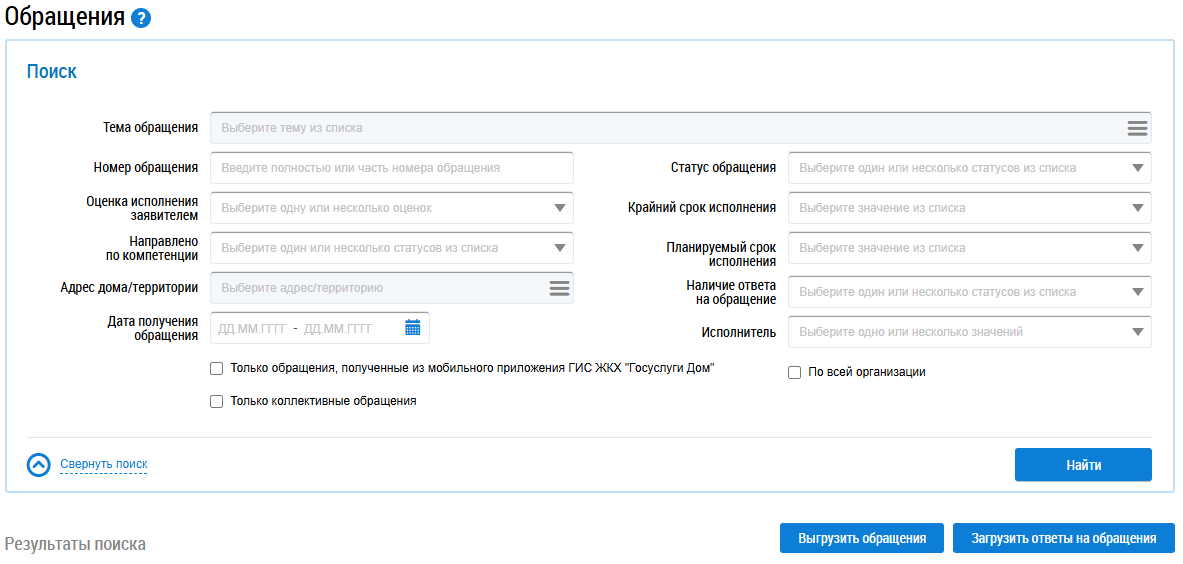This screenshot has width=1183, height=564.
Task: Click the Загрузить ответы на обращения button
Action: pos(1063,538)
